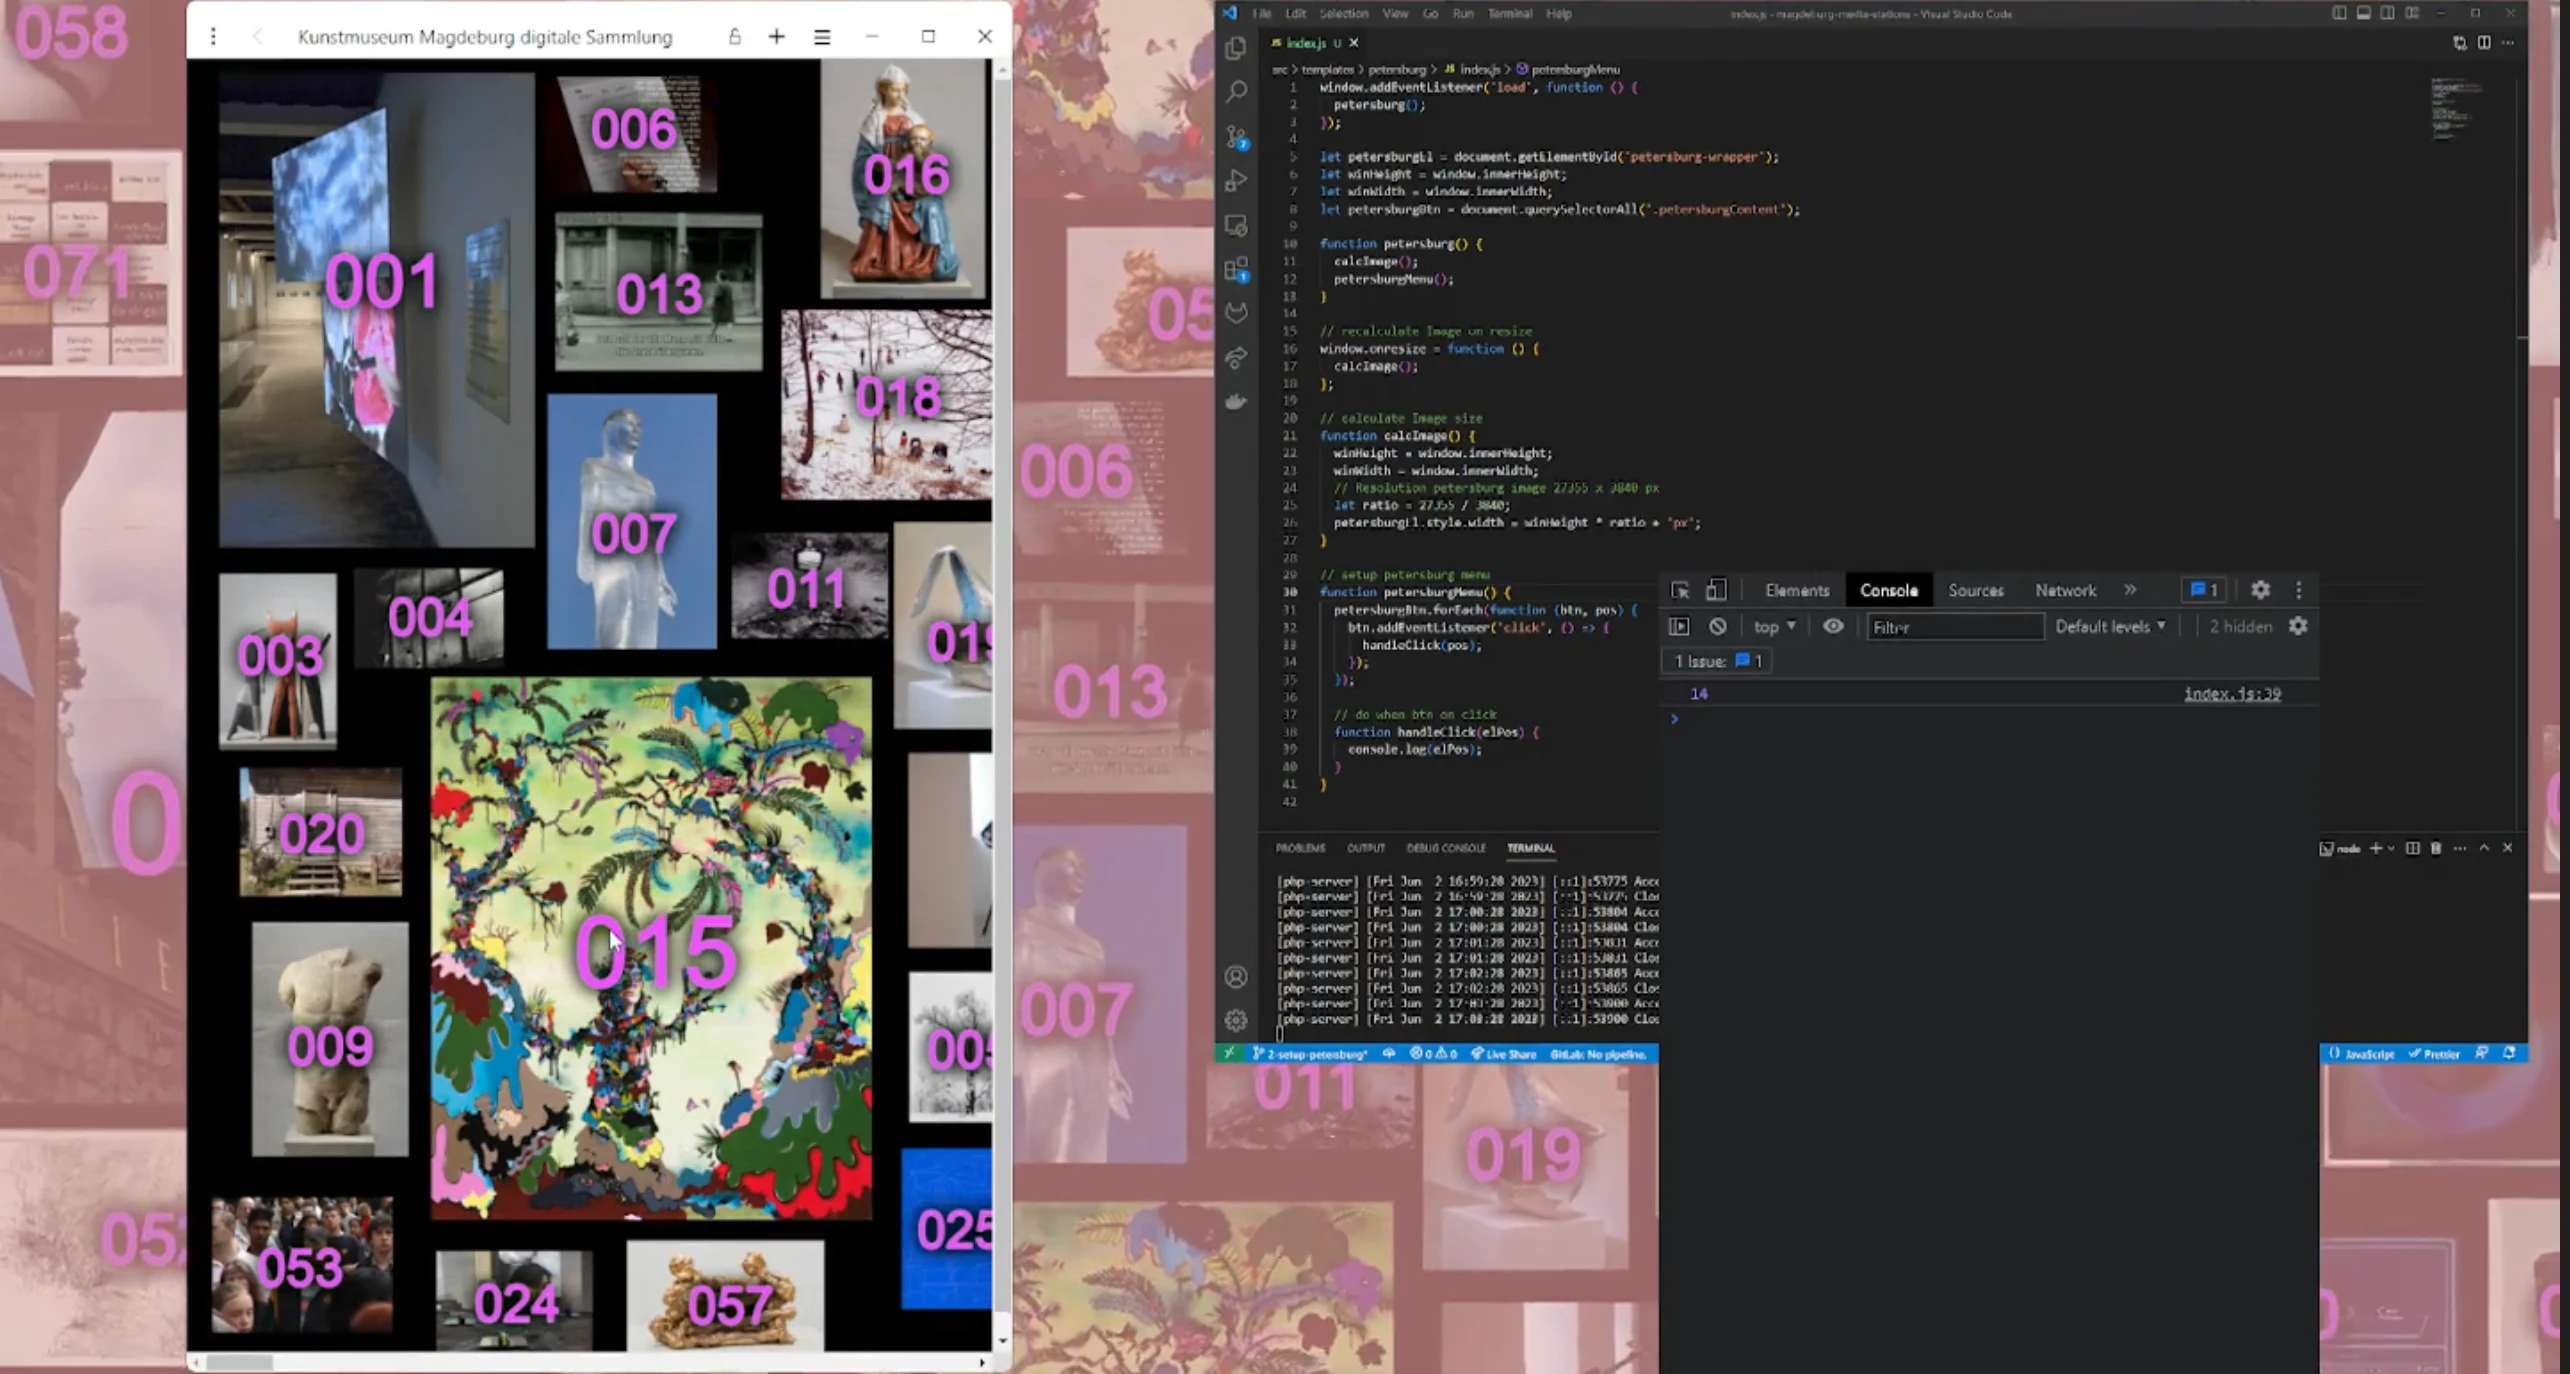Open the Live Share view in the activity bar
This screenshot has height=1374, width=2570.
[1237, 357]
